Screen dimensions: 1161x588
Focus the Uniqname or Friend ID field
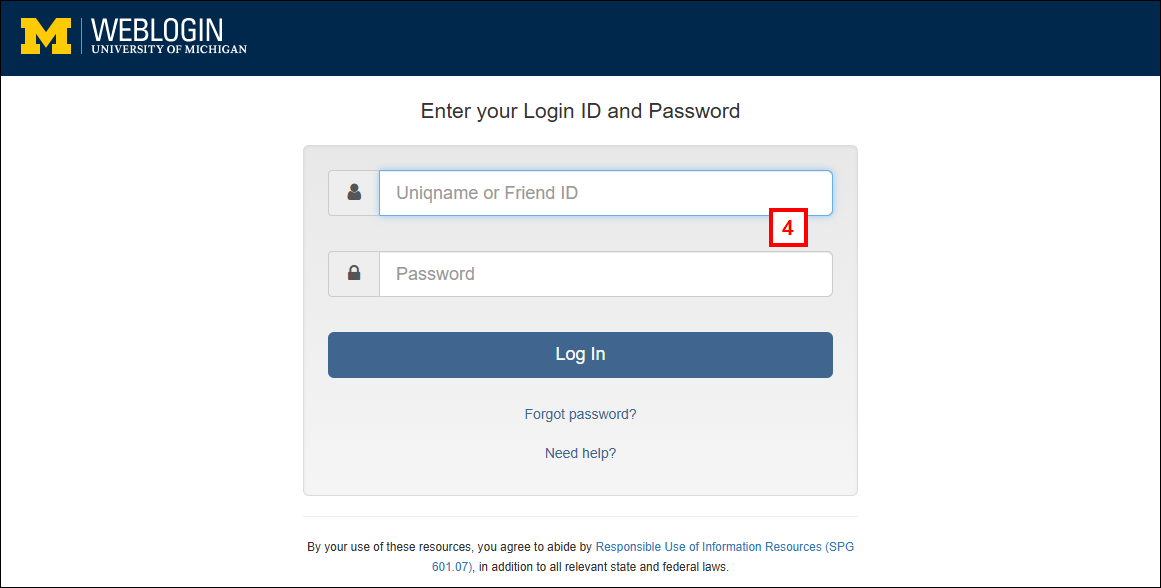[605, 193]
